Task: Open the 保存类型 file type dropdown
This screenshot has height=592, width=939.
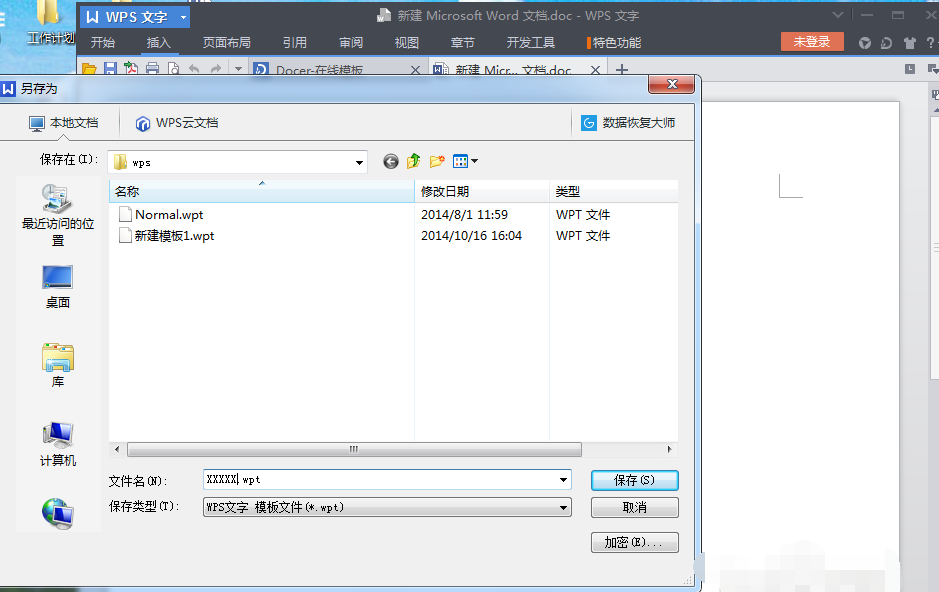Action: click(563, 507)
